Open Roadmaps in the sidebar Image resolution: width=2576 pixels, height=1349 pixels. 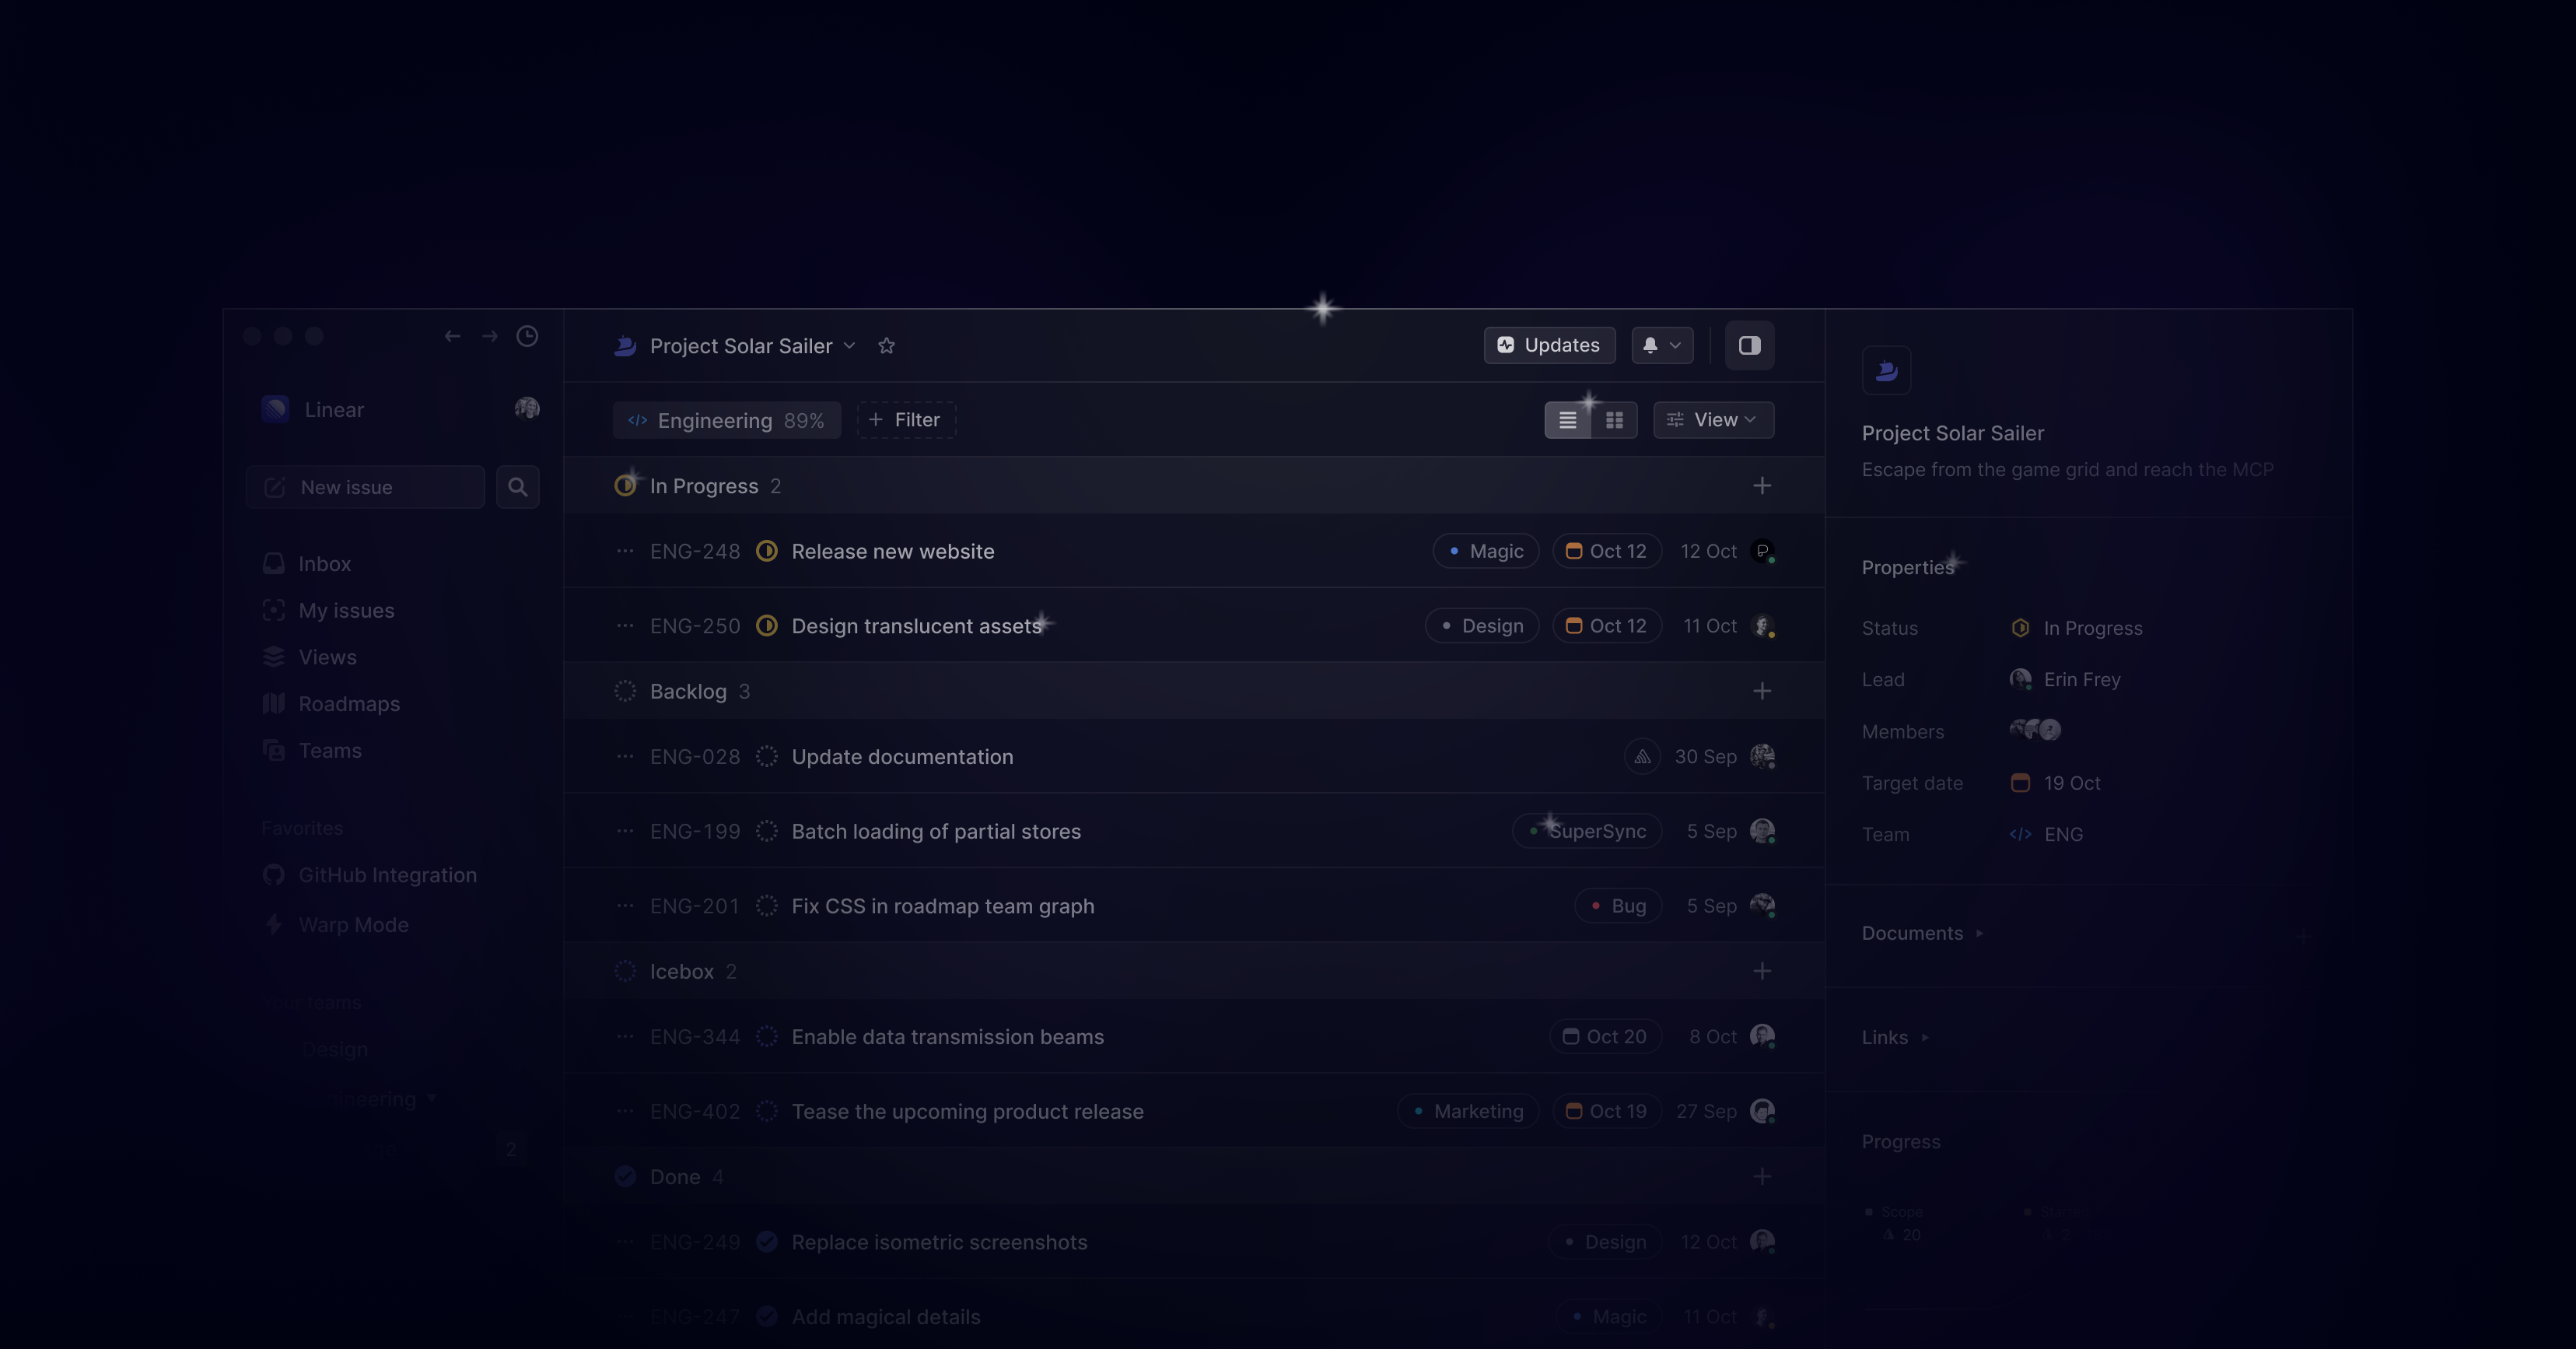[x=348, y=704]
